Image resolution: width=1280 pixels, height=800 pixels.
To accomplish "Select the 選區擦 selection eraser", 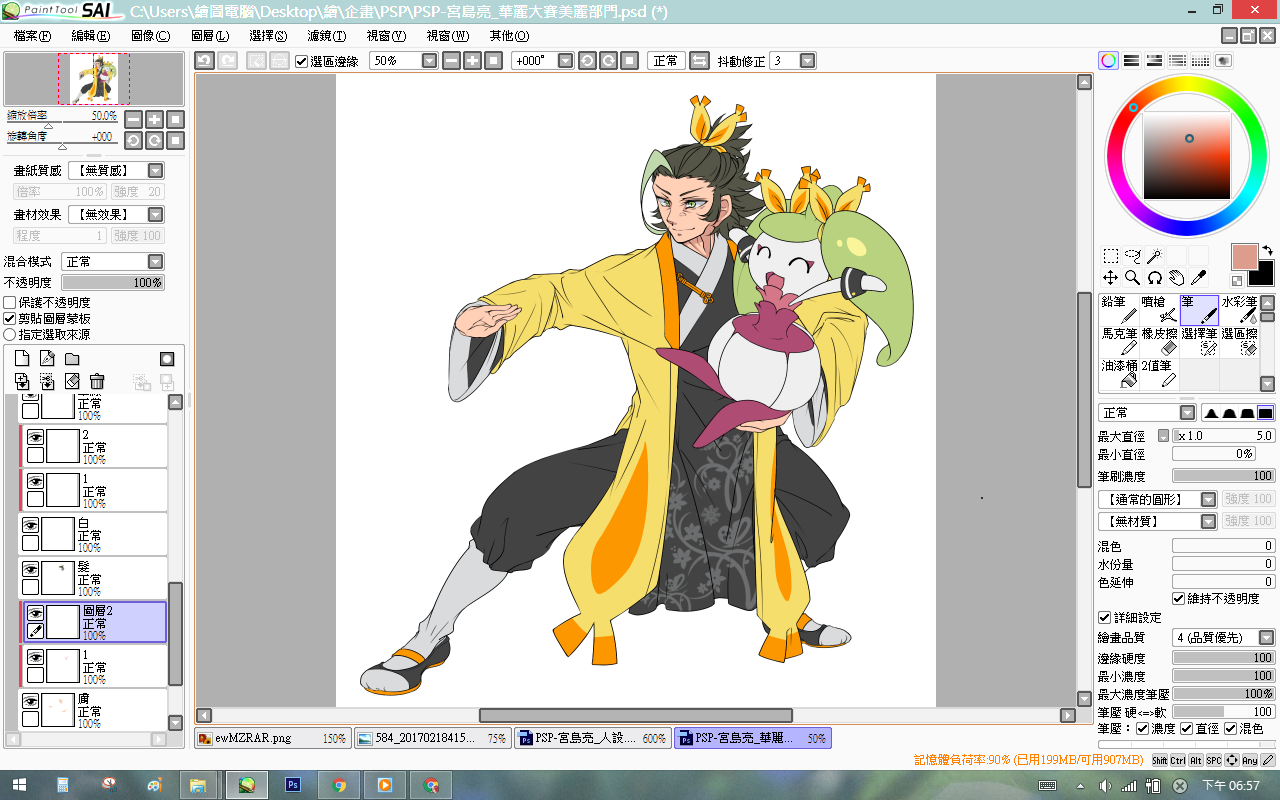I will [1239, 342].
